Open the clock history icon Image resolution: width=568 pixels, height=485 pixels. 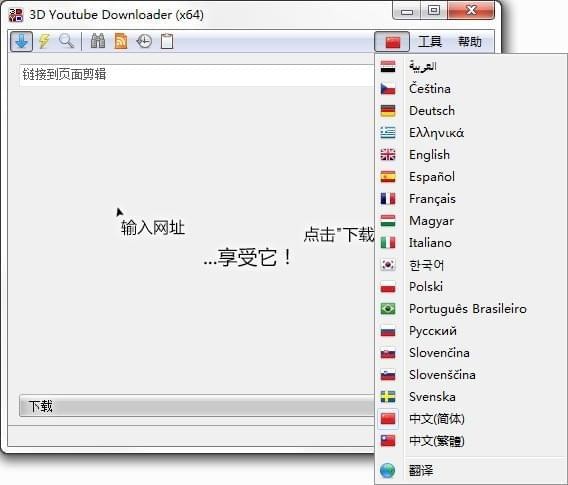tap(144, 41)
